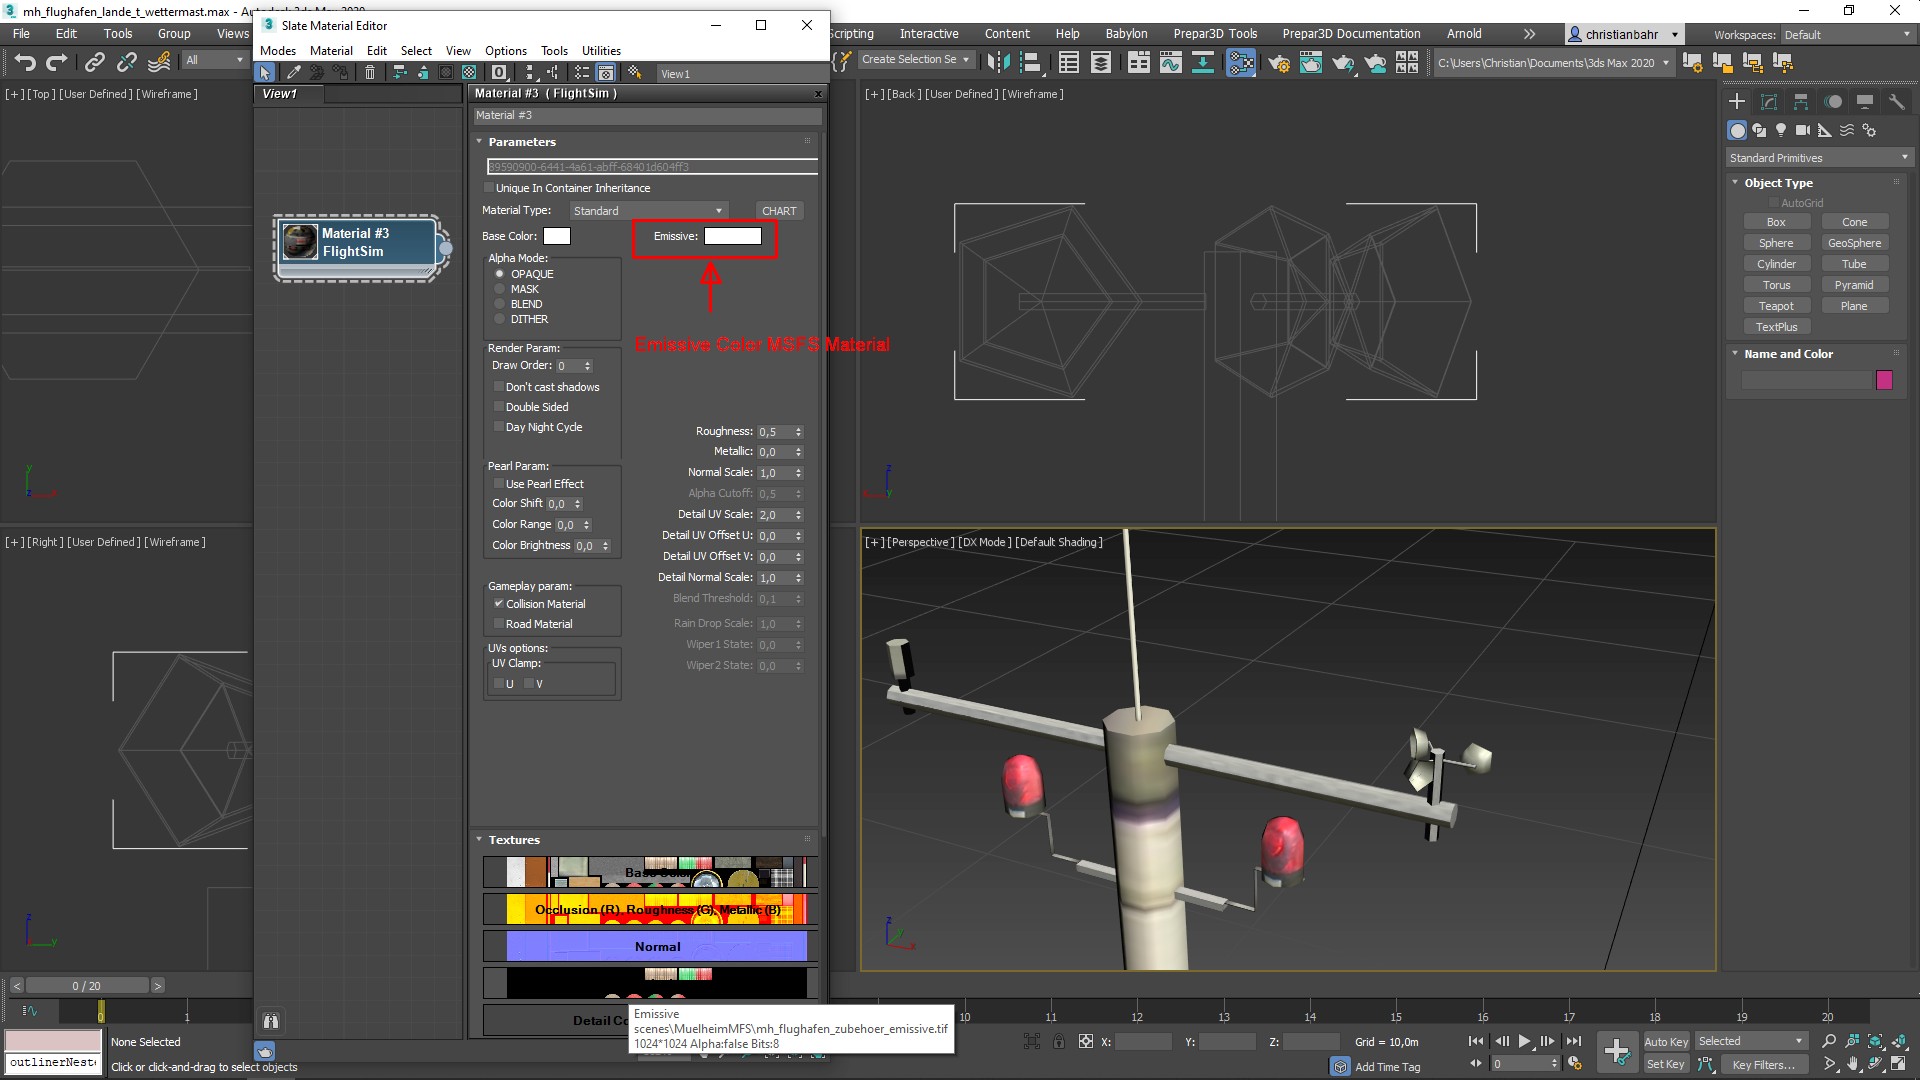Open Rendered Frame Window icon
This screenshot has height=1080, width=1920.
coord(1311,62)
